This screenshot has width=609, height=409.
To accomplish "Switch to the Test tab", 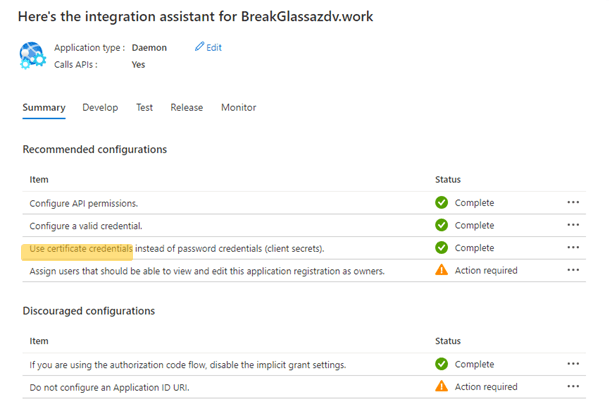I will (x=144, y=108).
